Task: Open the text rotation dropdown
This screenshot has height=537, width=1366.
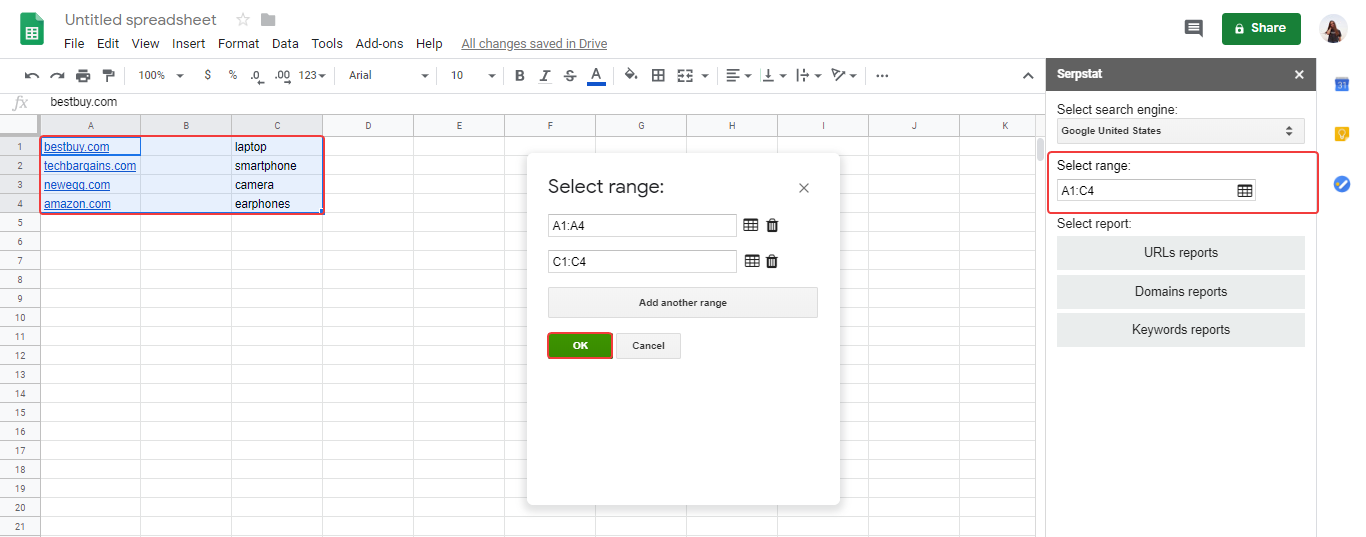Action: point(845,76)
